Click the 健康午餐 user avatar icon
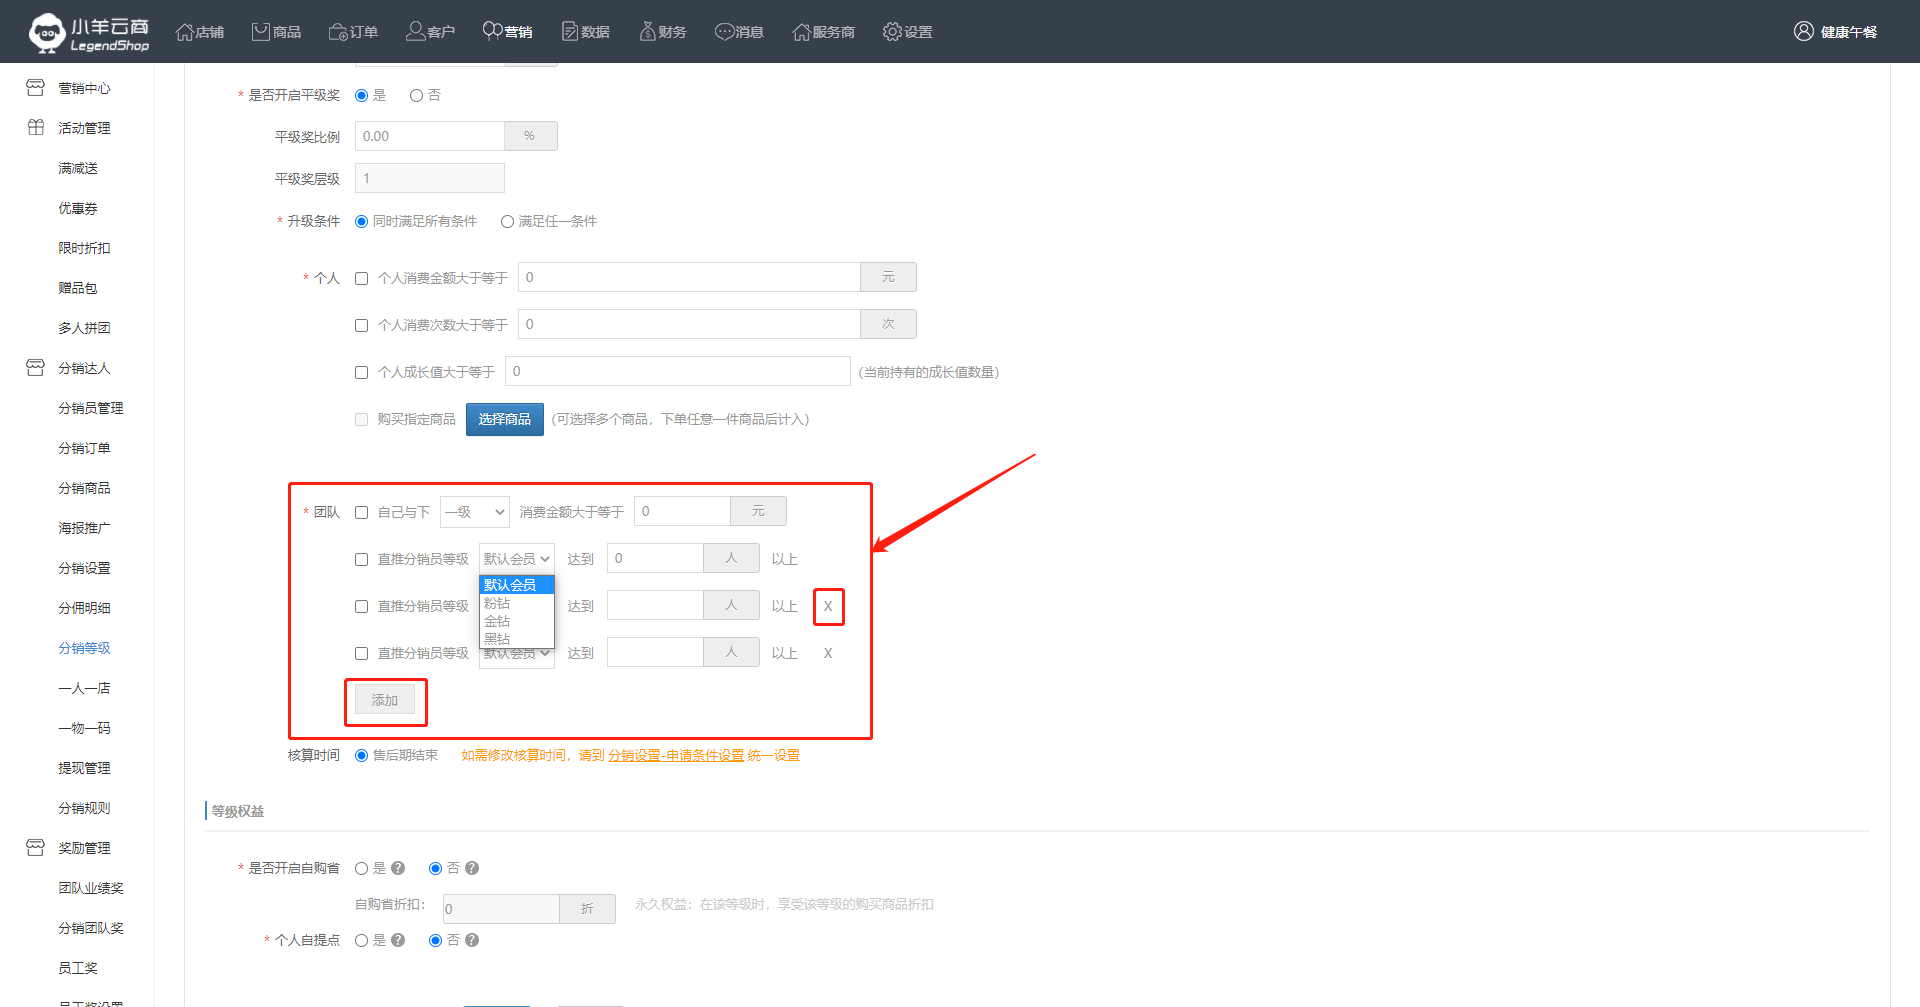Image resolution: width=1920 pixels, height=1007 pixels. 1803,32
